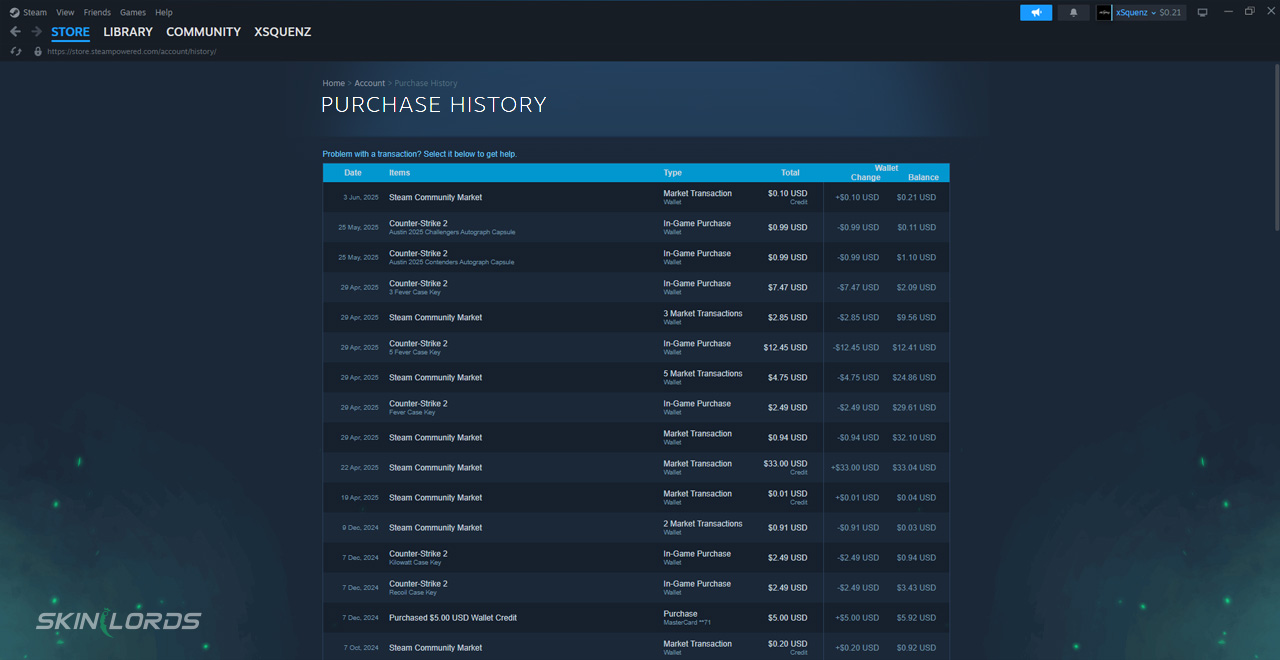
Task: Click the Type column header
Action: click(672, 172)
